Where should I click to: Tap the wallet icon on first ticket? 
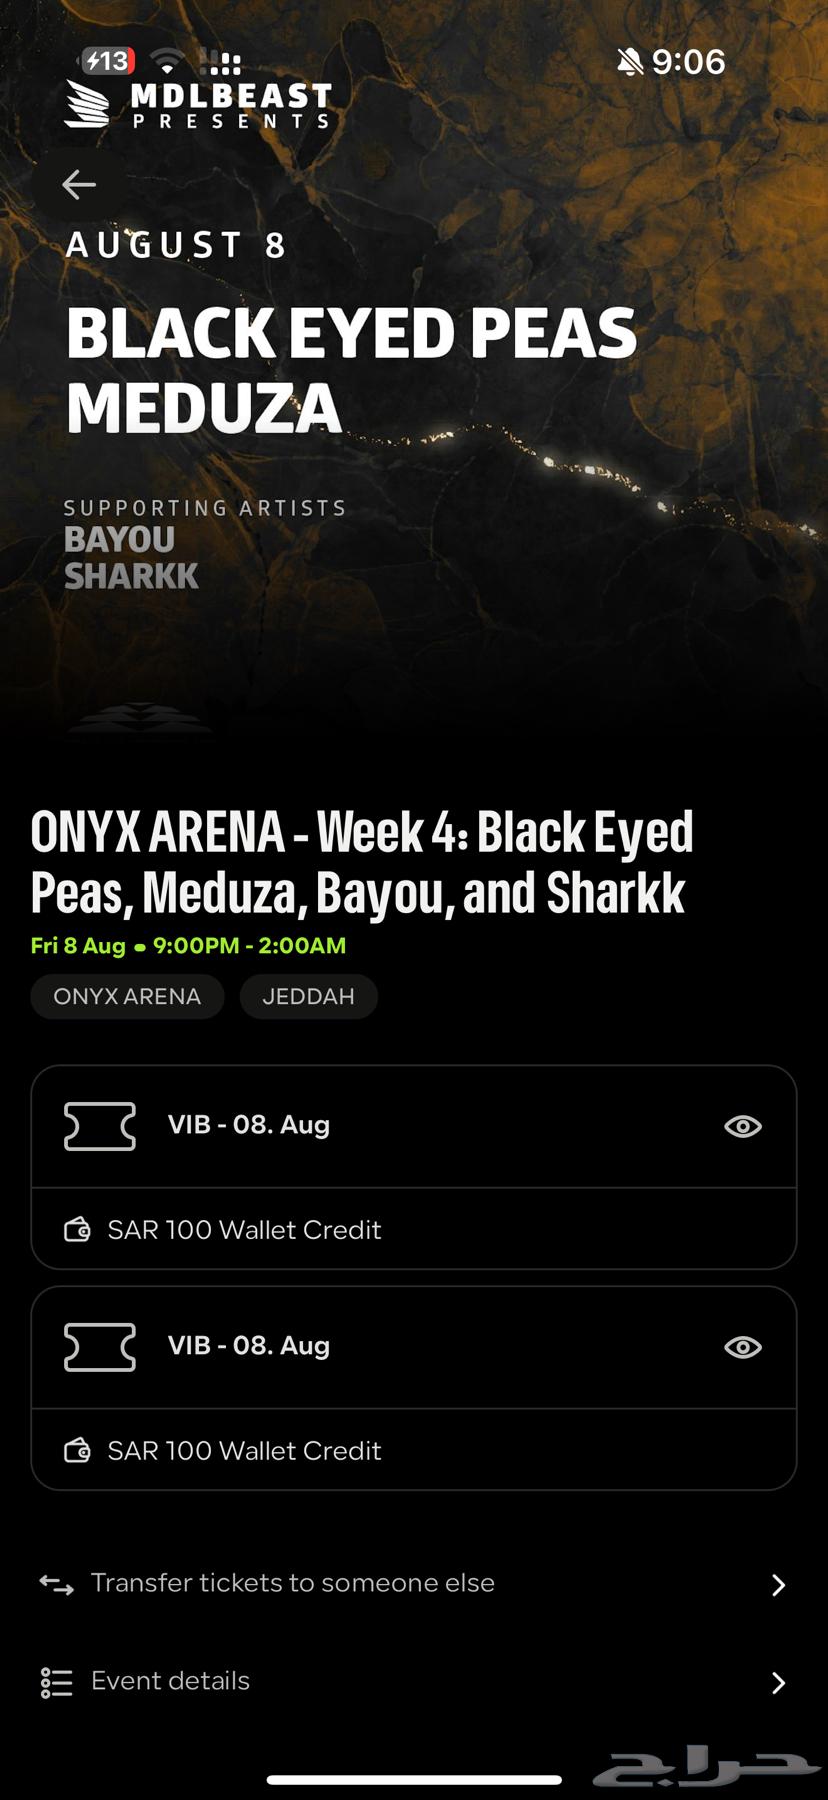[x=77, y=1230]
